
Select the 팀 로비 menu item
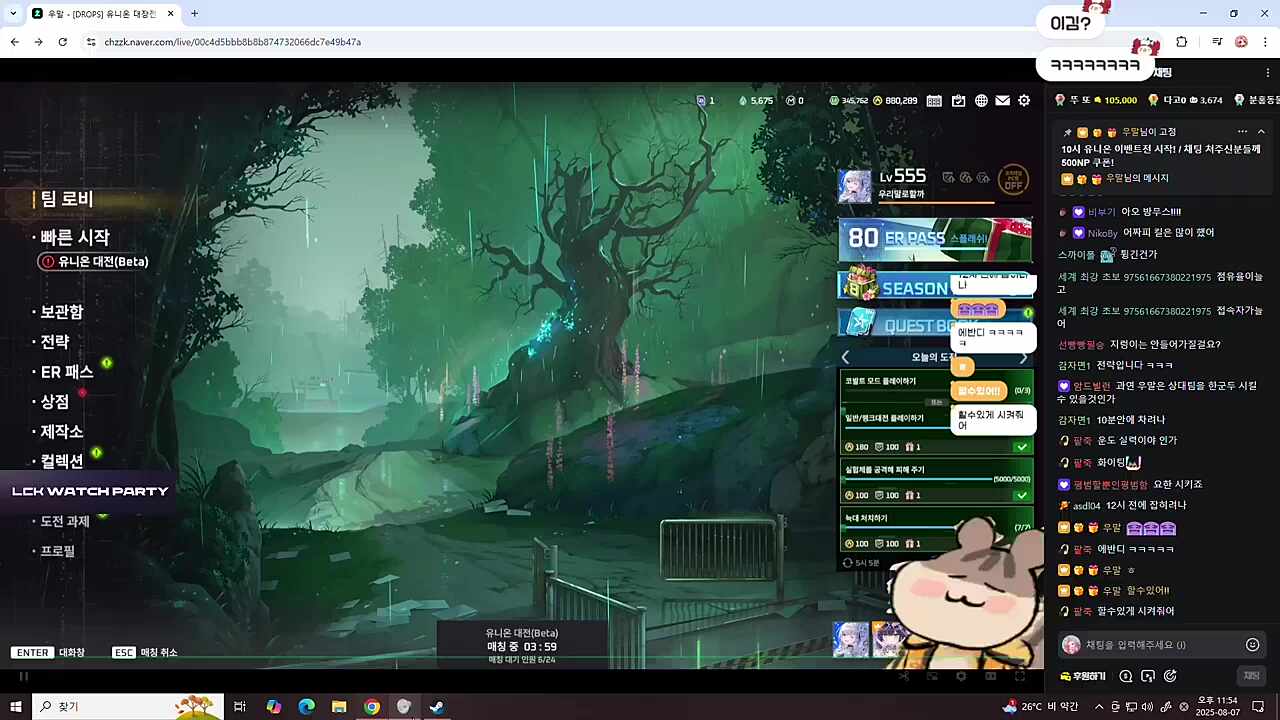(x=66, y=199)
